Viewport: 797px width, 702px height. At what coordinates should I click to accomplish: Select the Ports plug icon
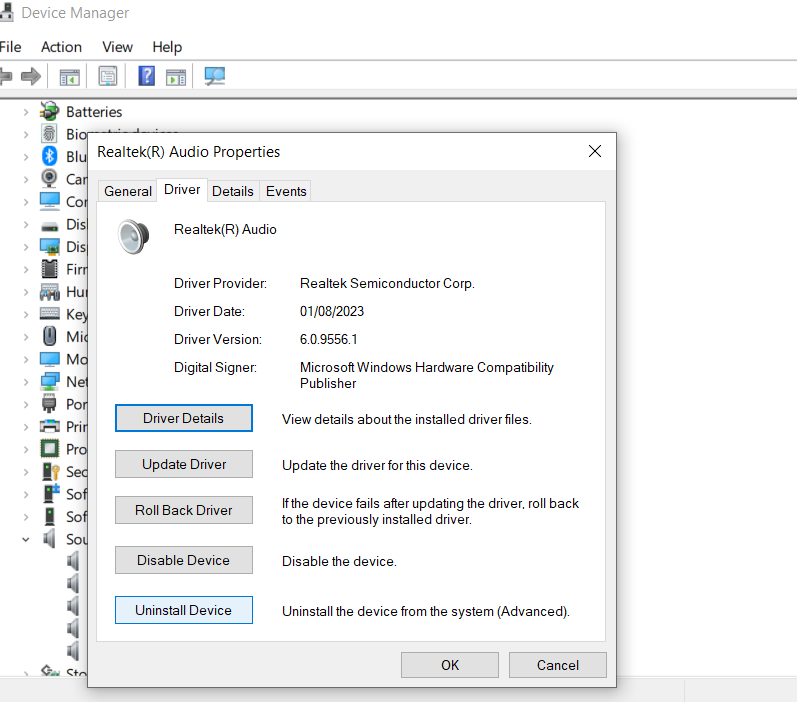(x=49, y=403)
